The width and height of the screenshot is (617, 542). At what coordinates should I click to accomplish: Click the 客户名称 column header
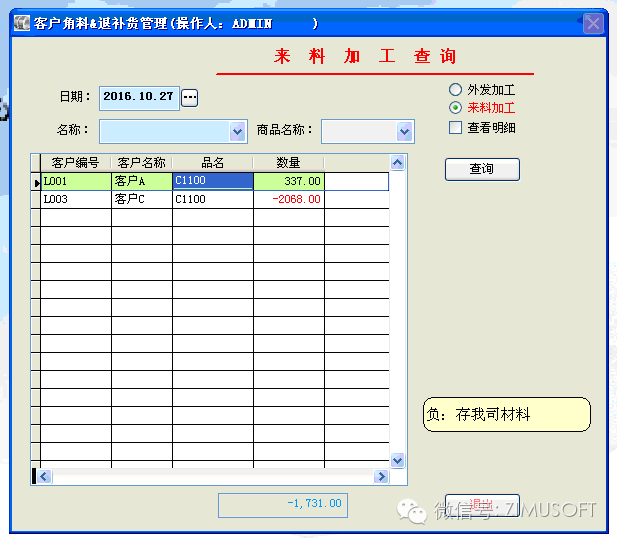point(141,162)
